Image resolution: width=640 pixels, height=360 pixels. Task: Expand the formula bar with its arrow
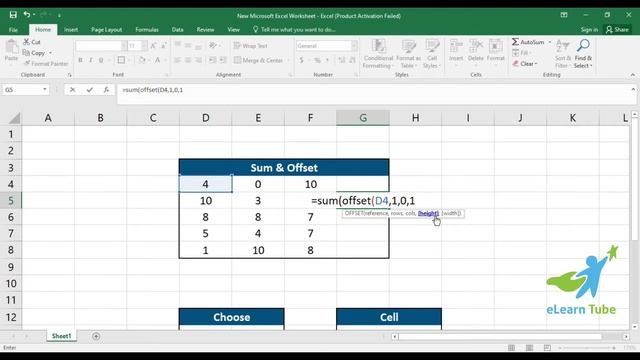coord(633,89)
